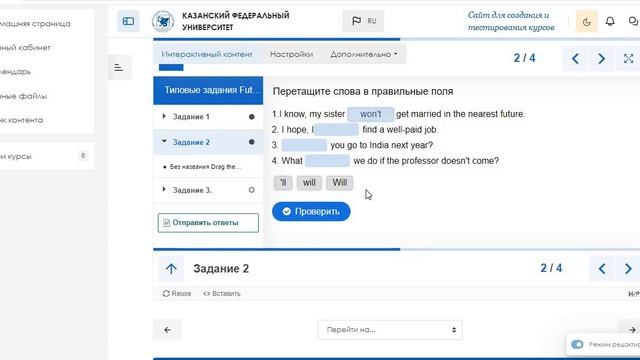Go to previous page in bottom bar
Viewport: 640px width, 360px height.
pos(602,269)
